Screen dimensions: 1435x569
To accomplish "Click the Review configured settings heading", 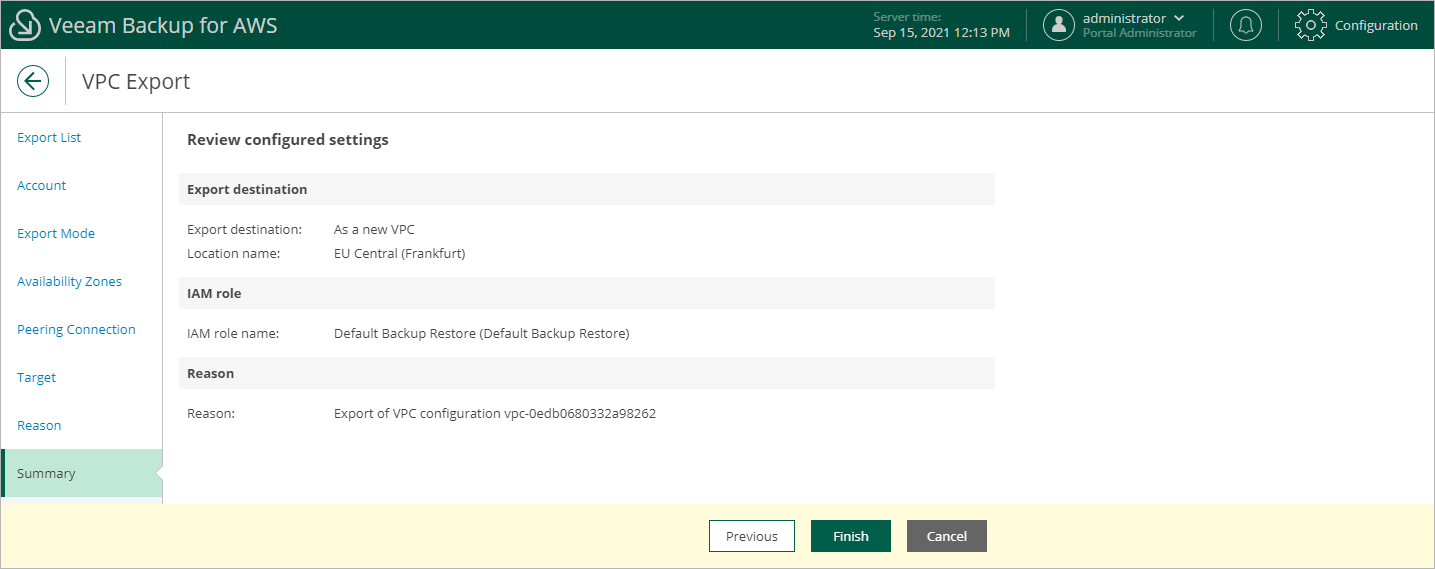I will click(288, 140).
